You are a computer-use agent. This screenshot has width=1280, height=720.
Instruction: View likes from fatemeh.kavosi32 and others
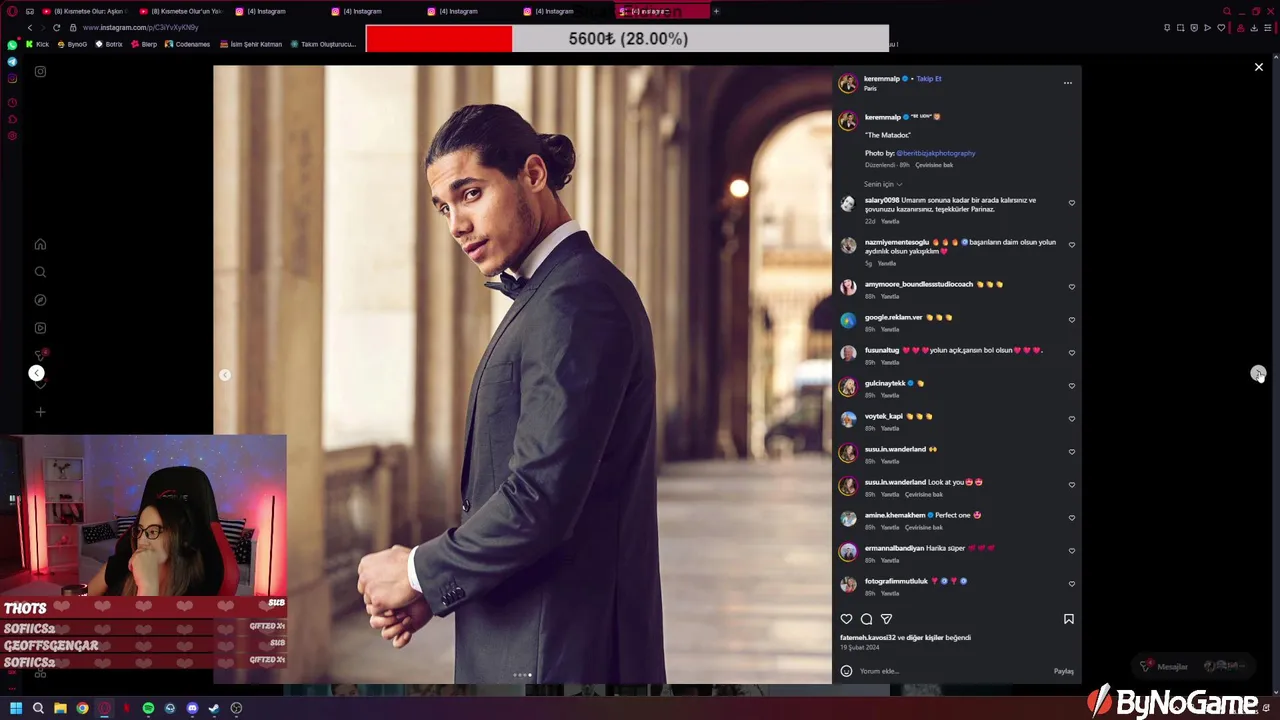tap(905, 637)
